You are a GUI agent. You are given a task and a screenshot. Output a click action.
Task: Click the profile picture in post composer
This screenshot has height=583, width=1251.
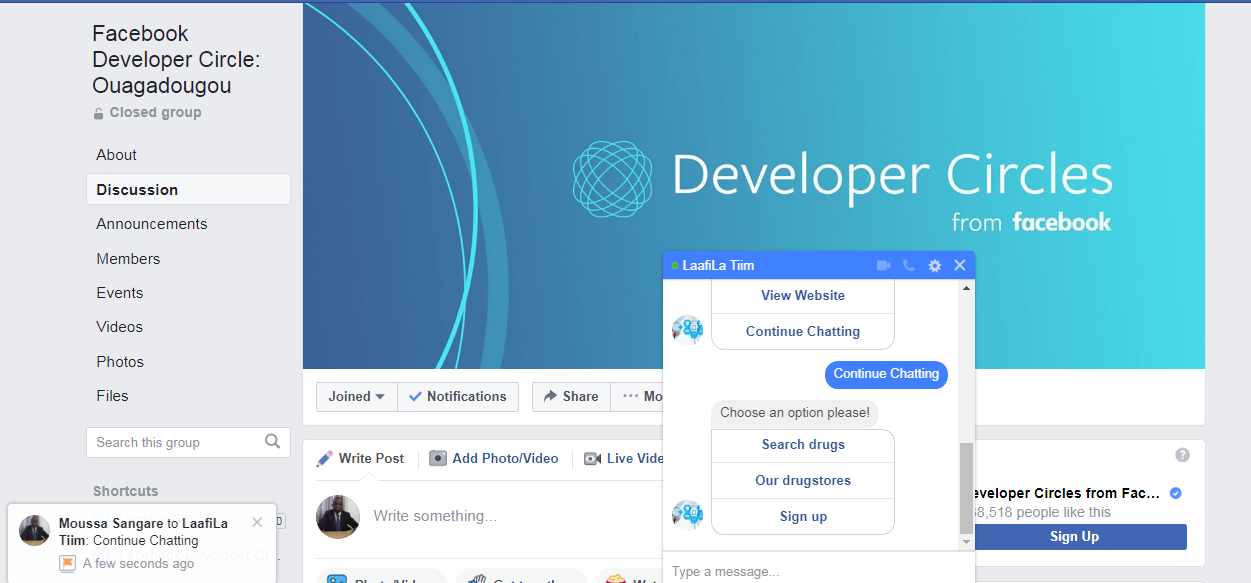click(x=338, y=516)
